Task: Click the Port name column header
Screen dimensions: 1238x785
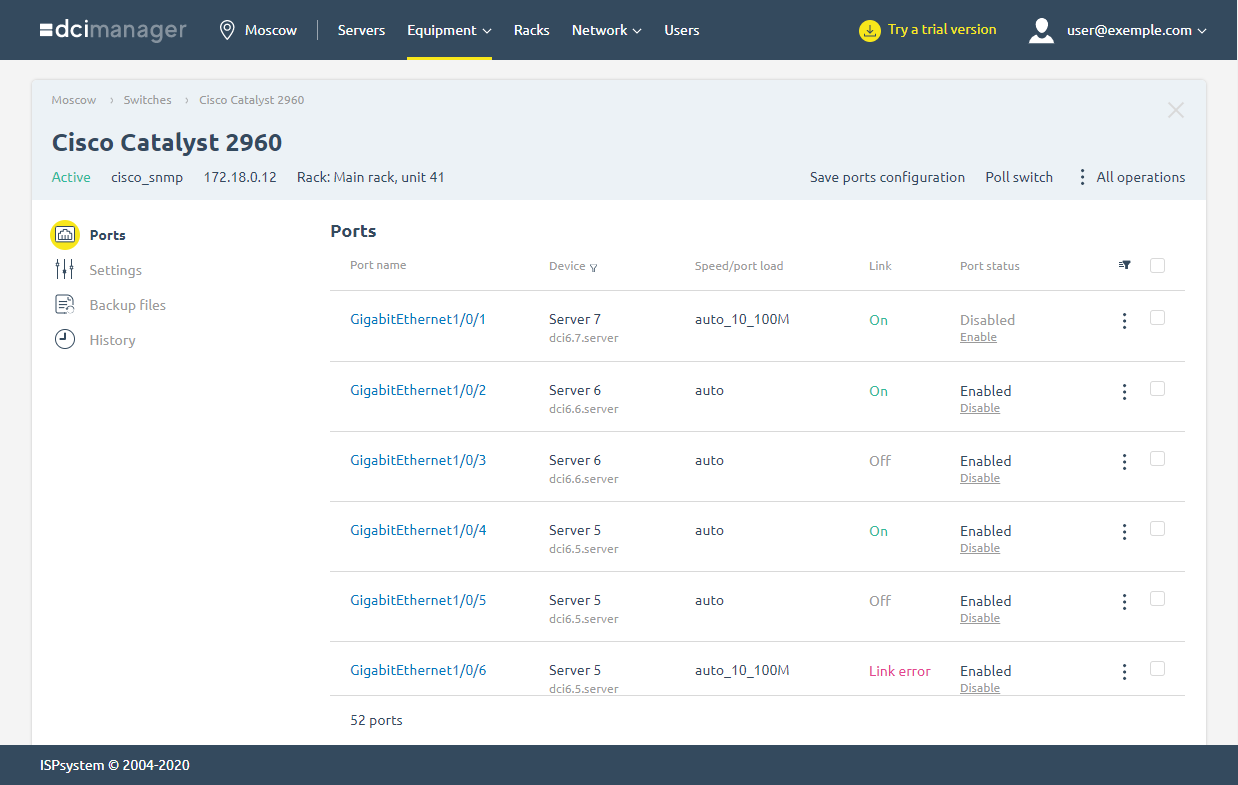Action: (x=378, y=265)
